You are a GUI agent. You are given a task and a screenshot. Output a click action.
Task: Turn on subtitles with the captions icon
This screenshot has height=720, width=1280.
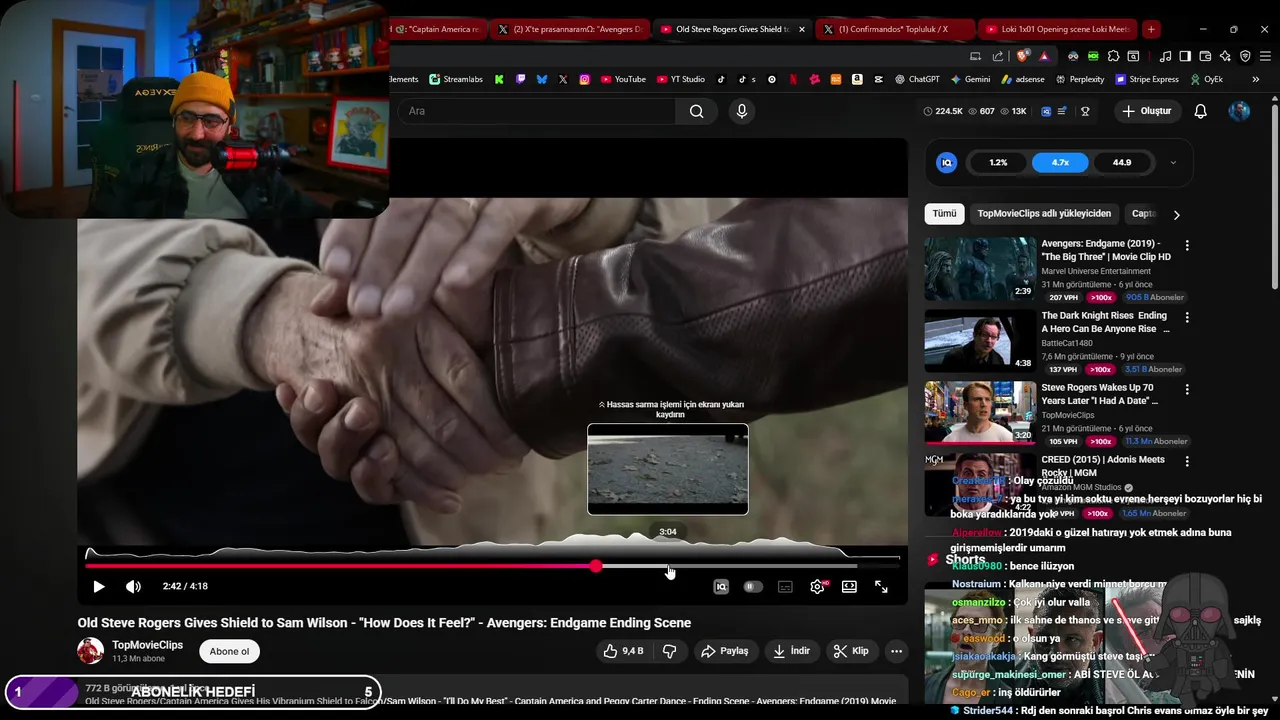coord(785,587)
